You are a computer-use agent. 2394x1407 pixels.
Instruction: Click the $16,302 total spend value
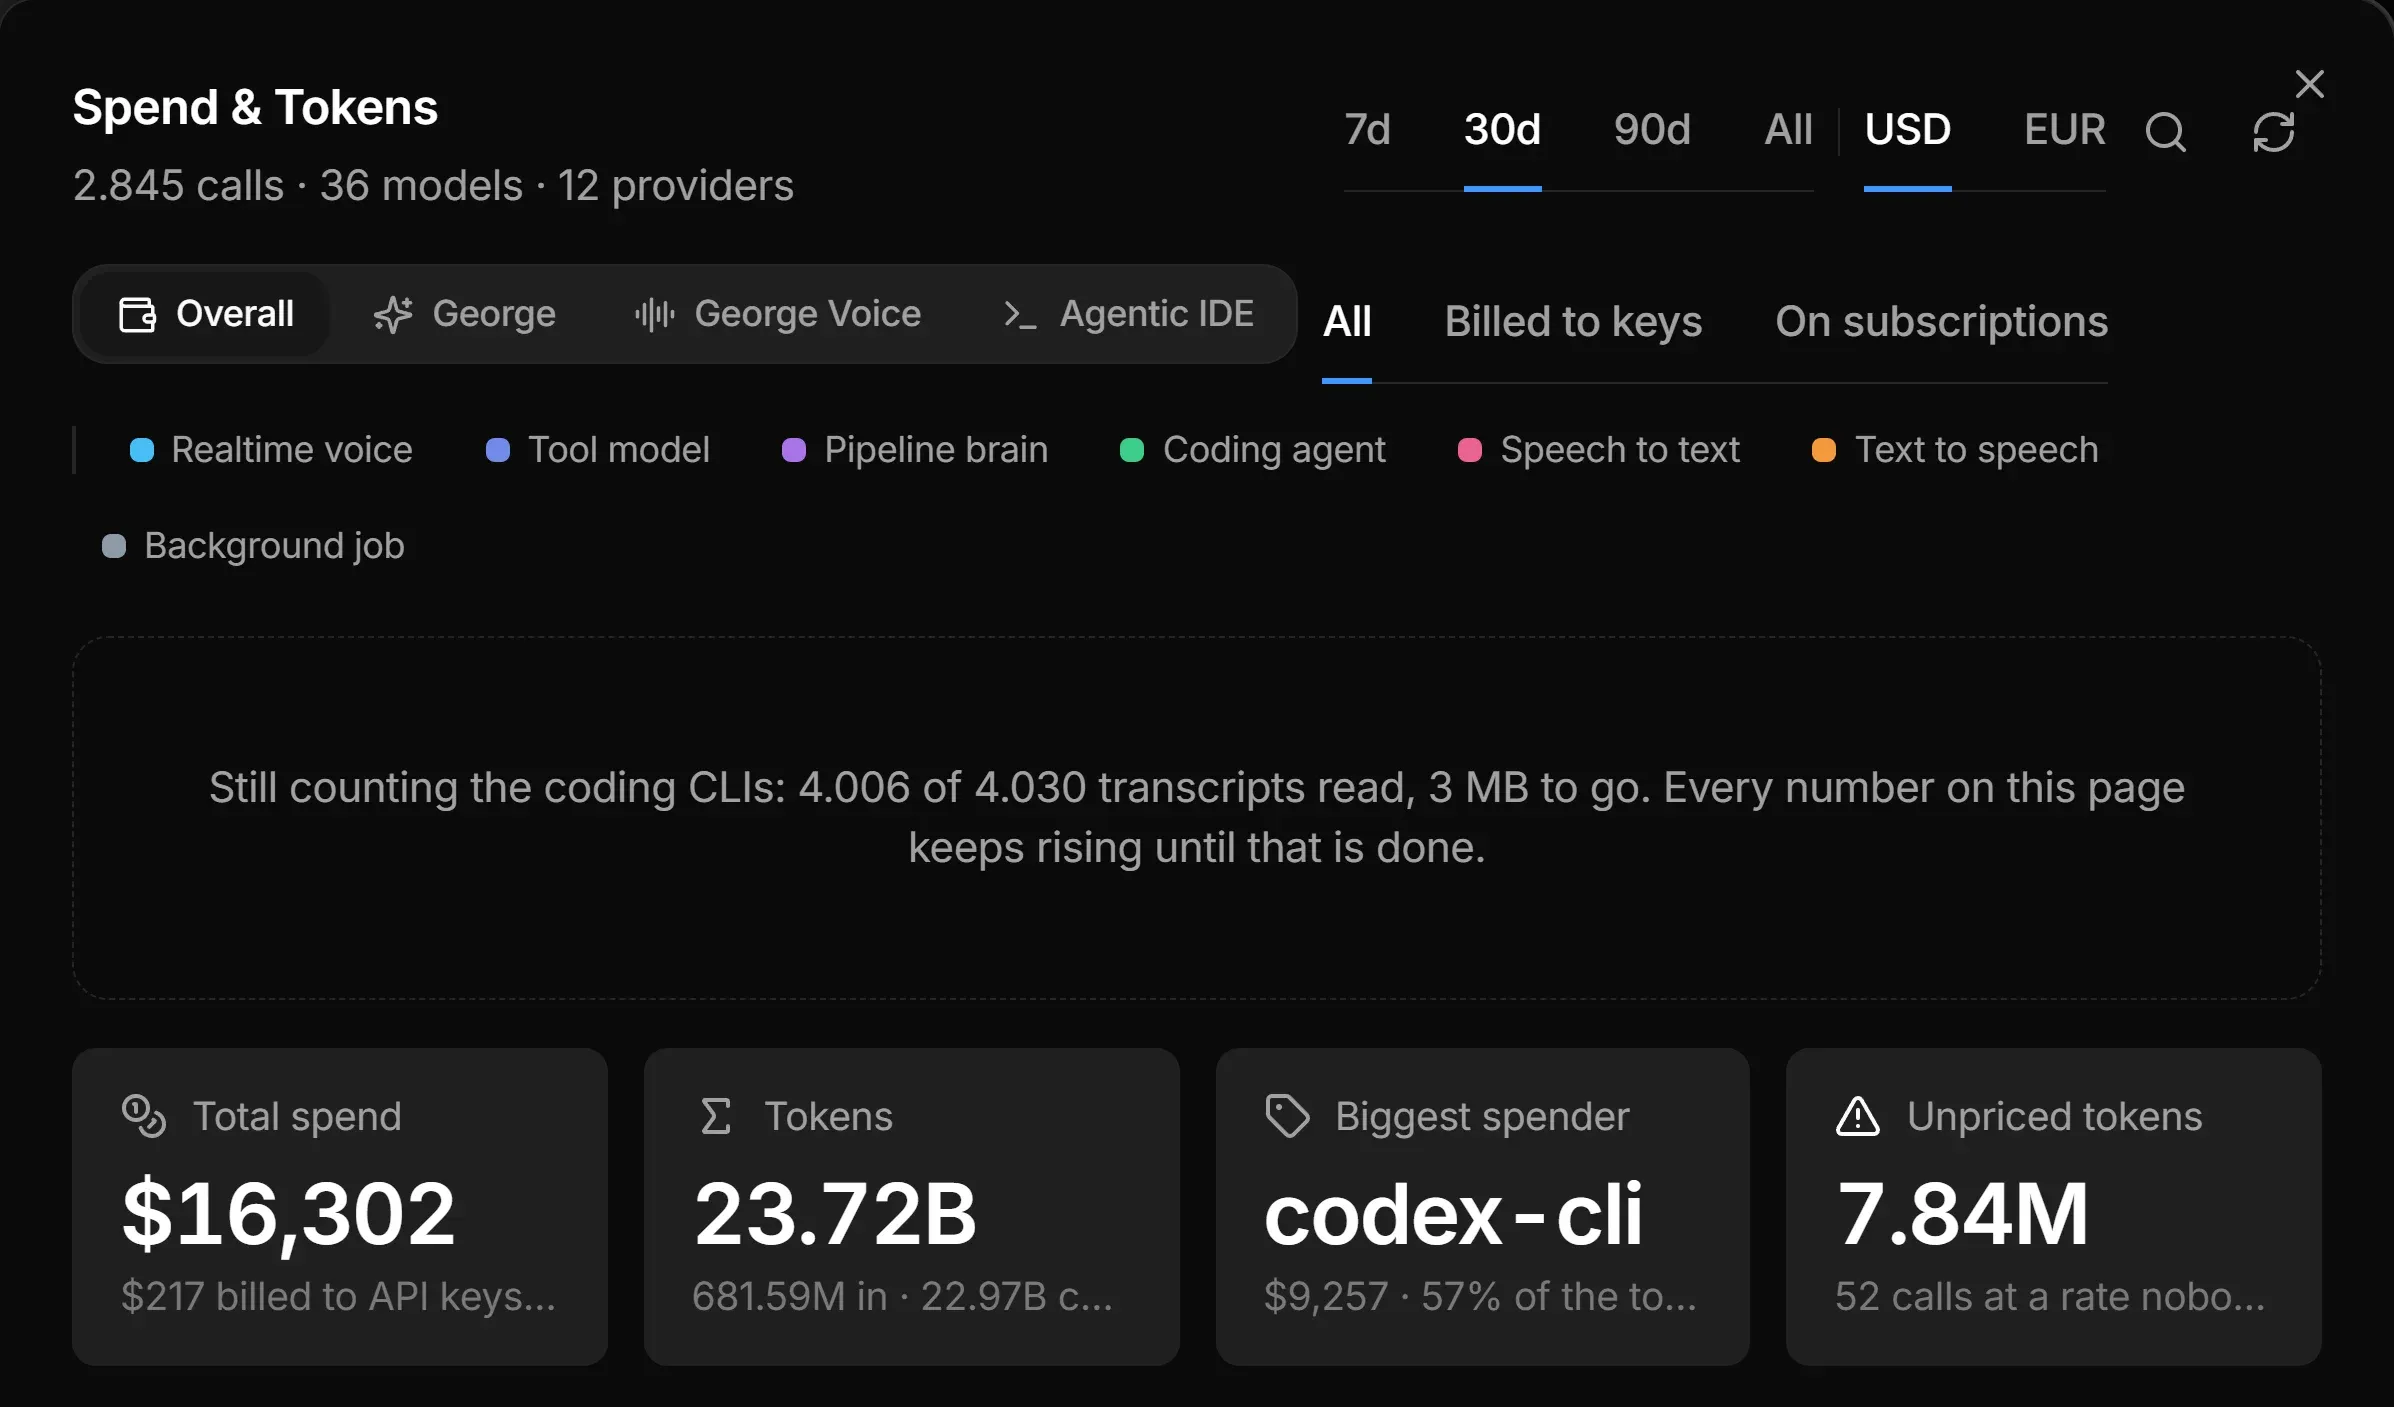(x=288, y=1214)
